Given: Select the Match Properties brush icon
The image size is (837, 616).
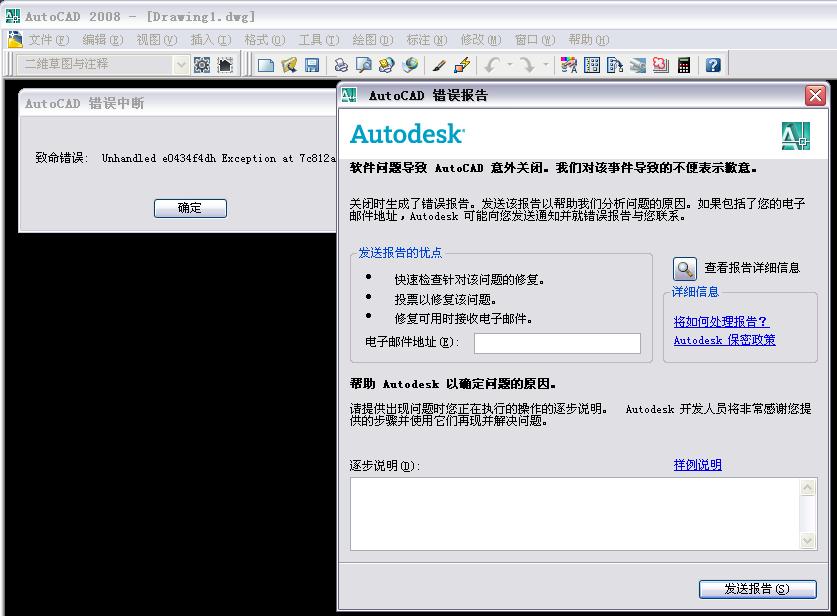Looking at the screenshot, I should tap(439, 65).
